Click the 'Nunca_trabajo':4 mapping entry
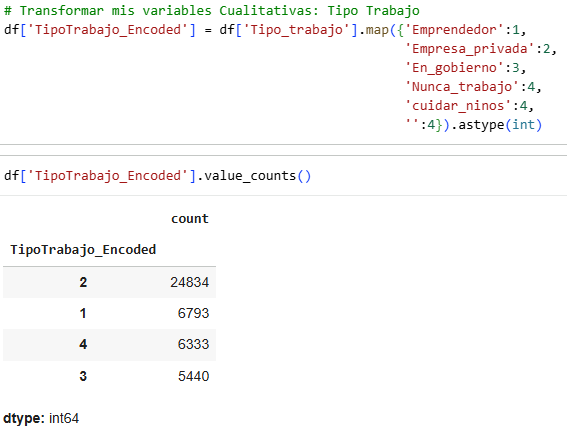 [x=469, y=87]
